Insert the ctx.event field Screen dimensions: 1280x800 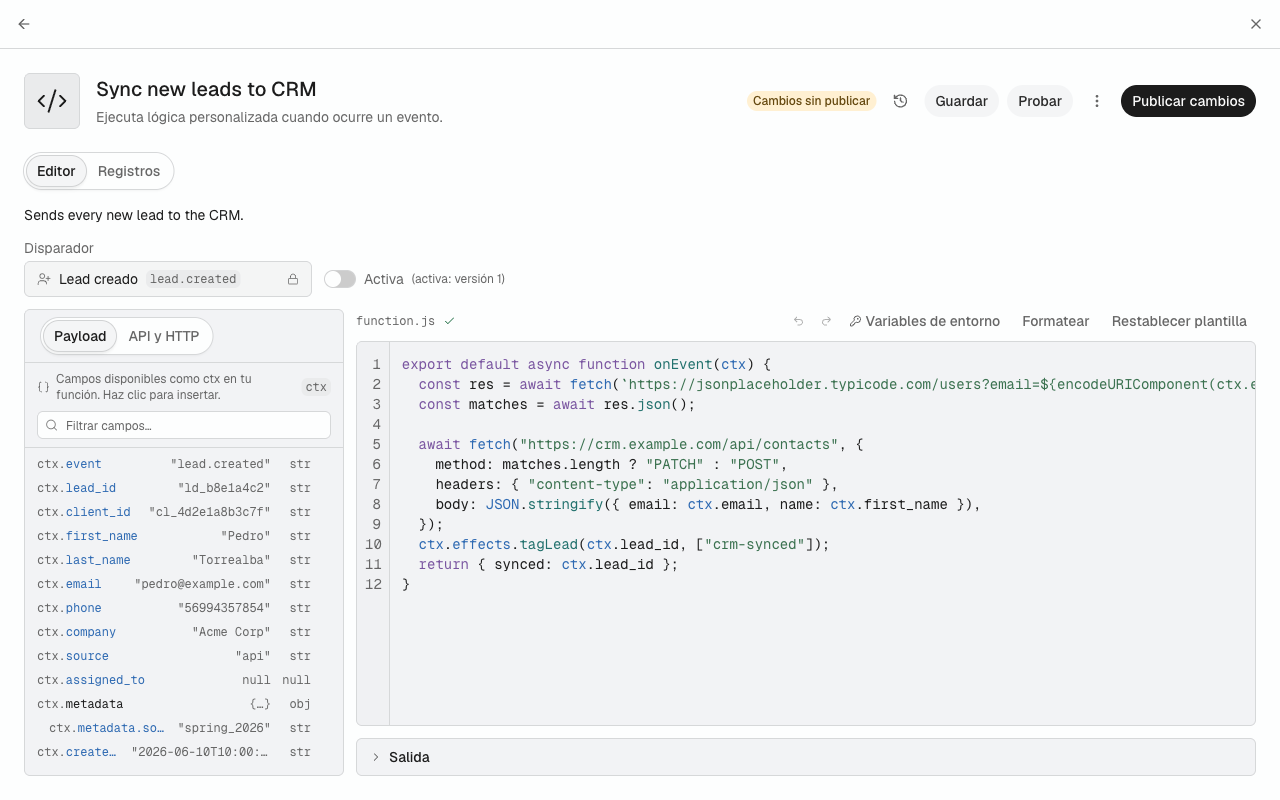coord(184,464)
